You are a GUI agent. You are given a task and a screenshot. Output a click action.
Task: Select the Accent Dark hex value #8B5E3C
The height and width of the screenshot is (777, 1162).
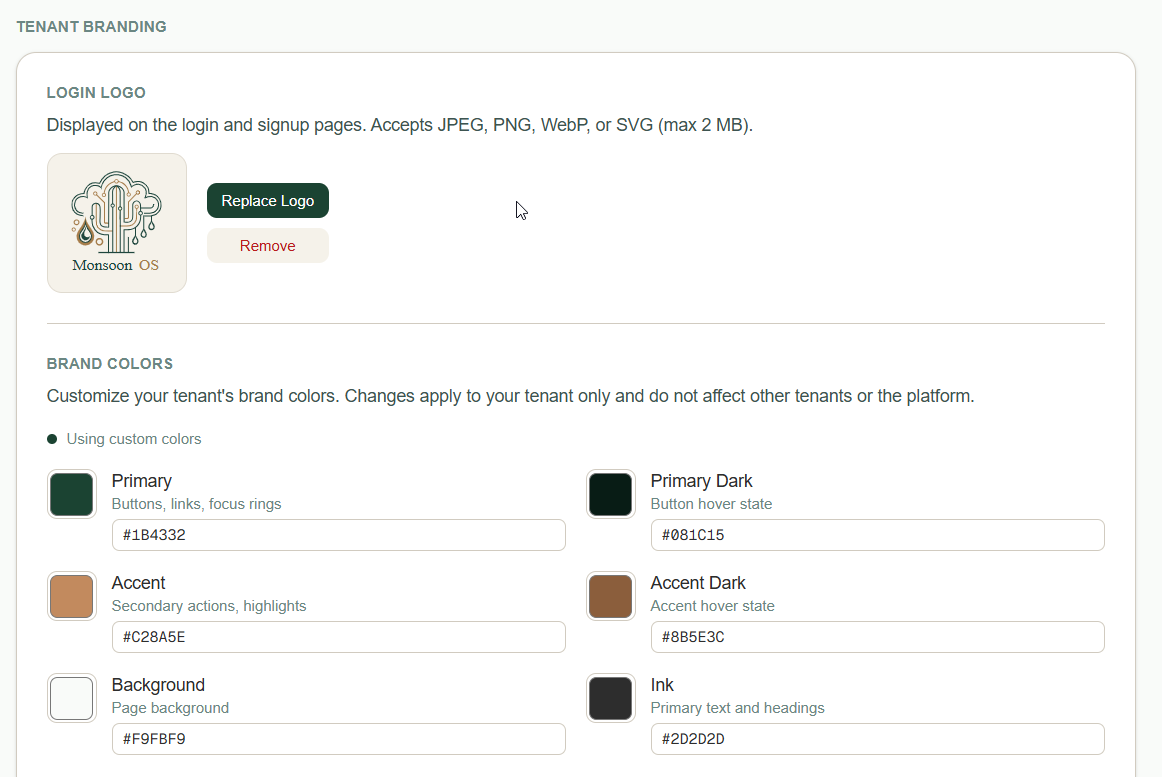pyautogui.click(x=877, y=637)
